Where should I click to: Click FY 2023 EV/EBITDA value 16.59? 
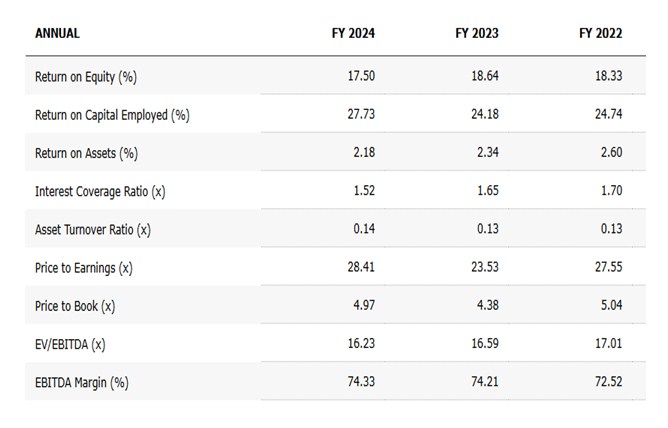(x=484, y=345)
